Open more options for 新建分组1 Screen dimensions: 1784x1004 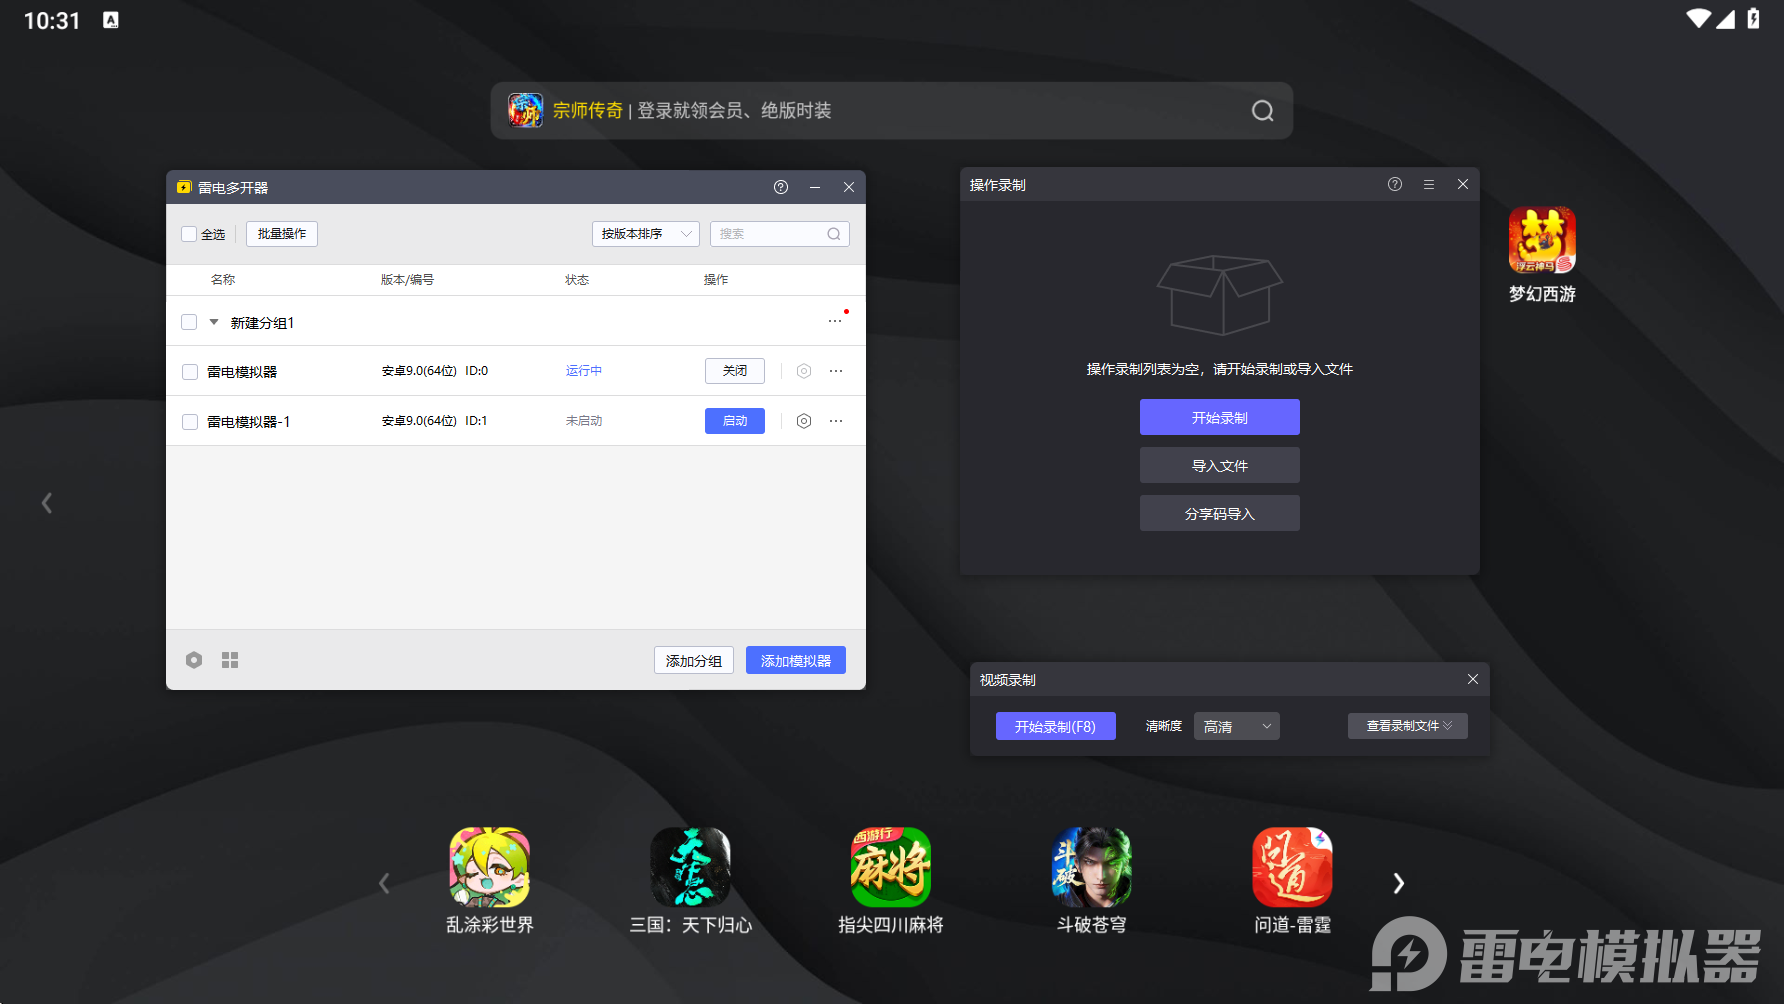click(835, 321)
